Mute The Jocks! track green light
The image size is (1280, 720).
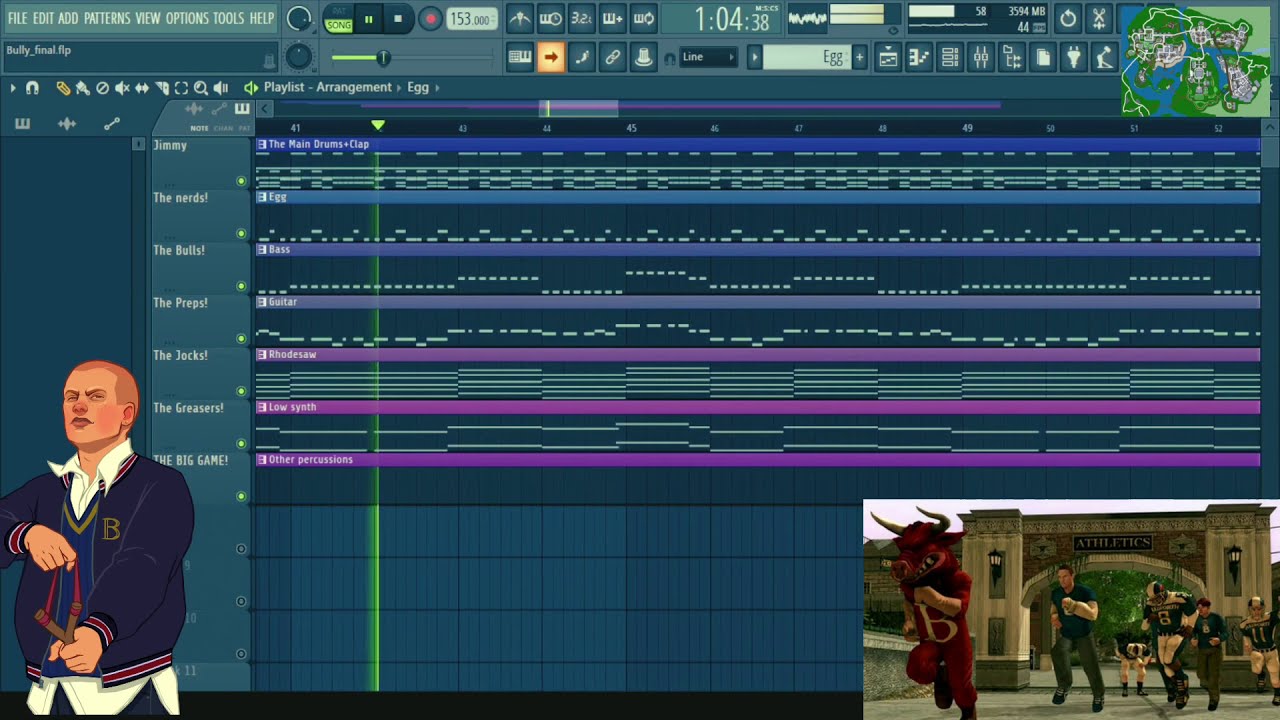pos(241,391)
